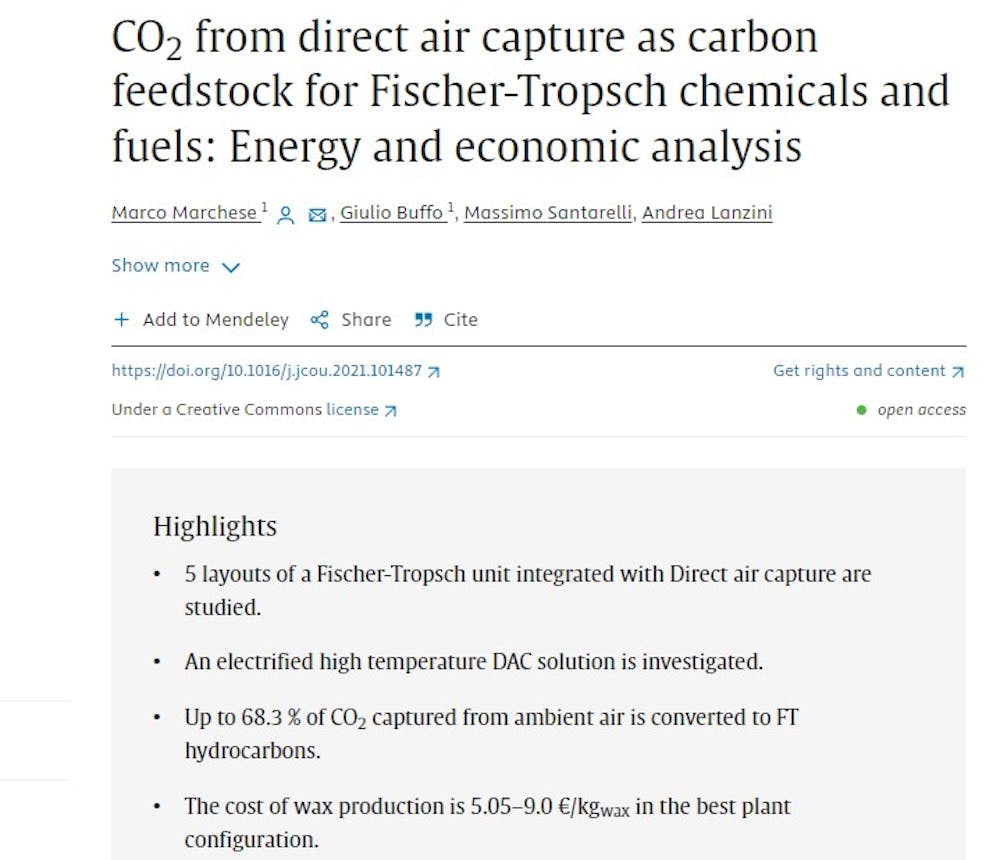
Task: Click the Share network icon
Action: pyautogui.click(x=320, y=320)
